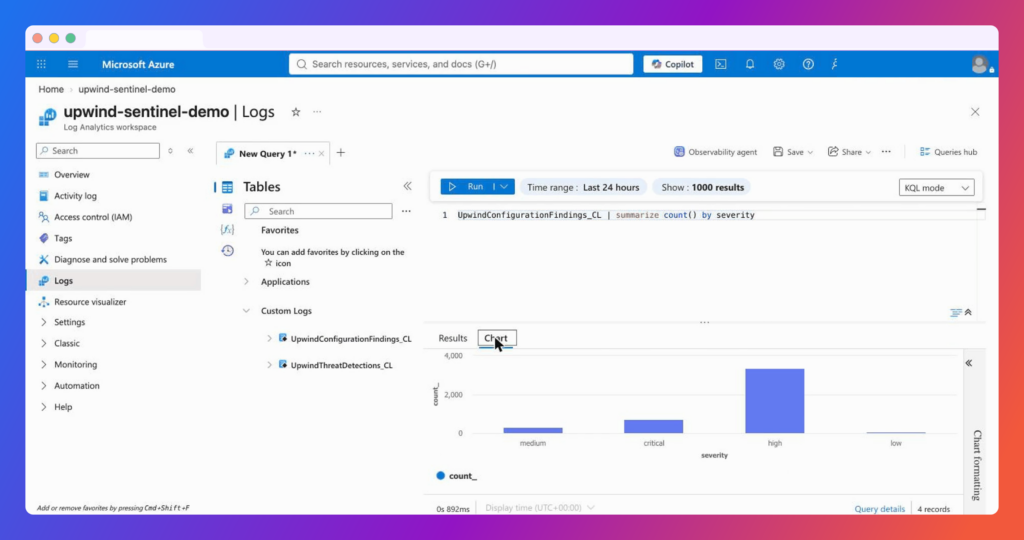Open the Functions fx pane icon
This screenshot has width=1024, height=540.
tap(227, 229)
